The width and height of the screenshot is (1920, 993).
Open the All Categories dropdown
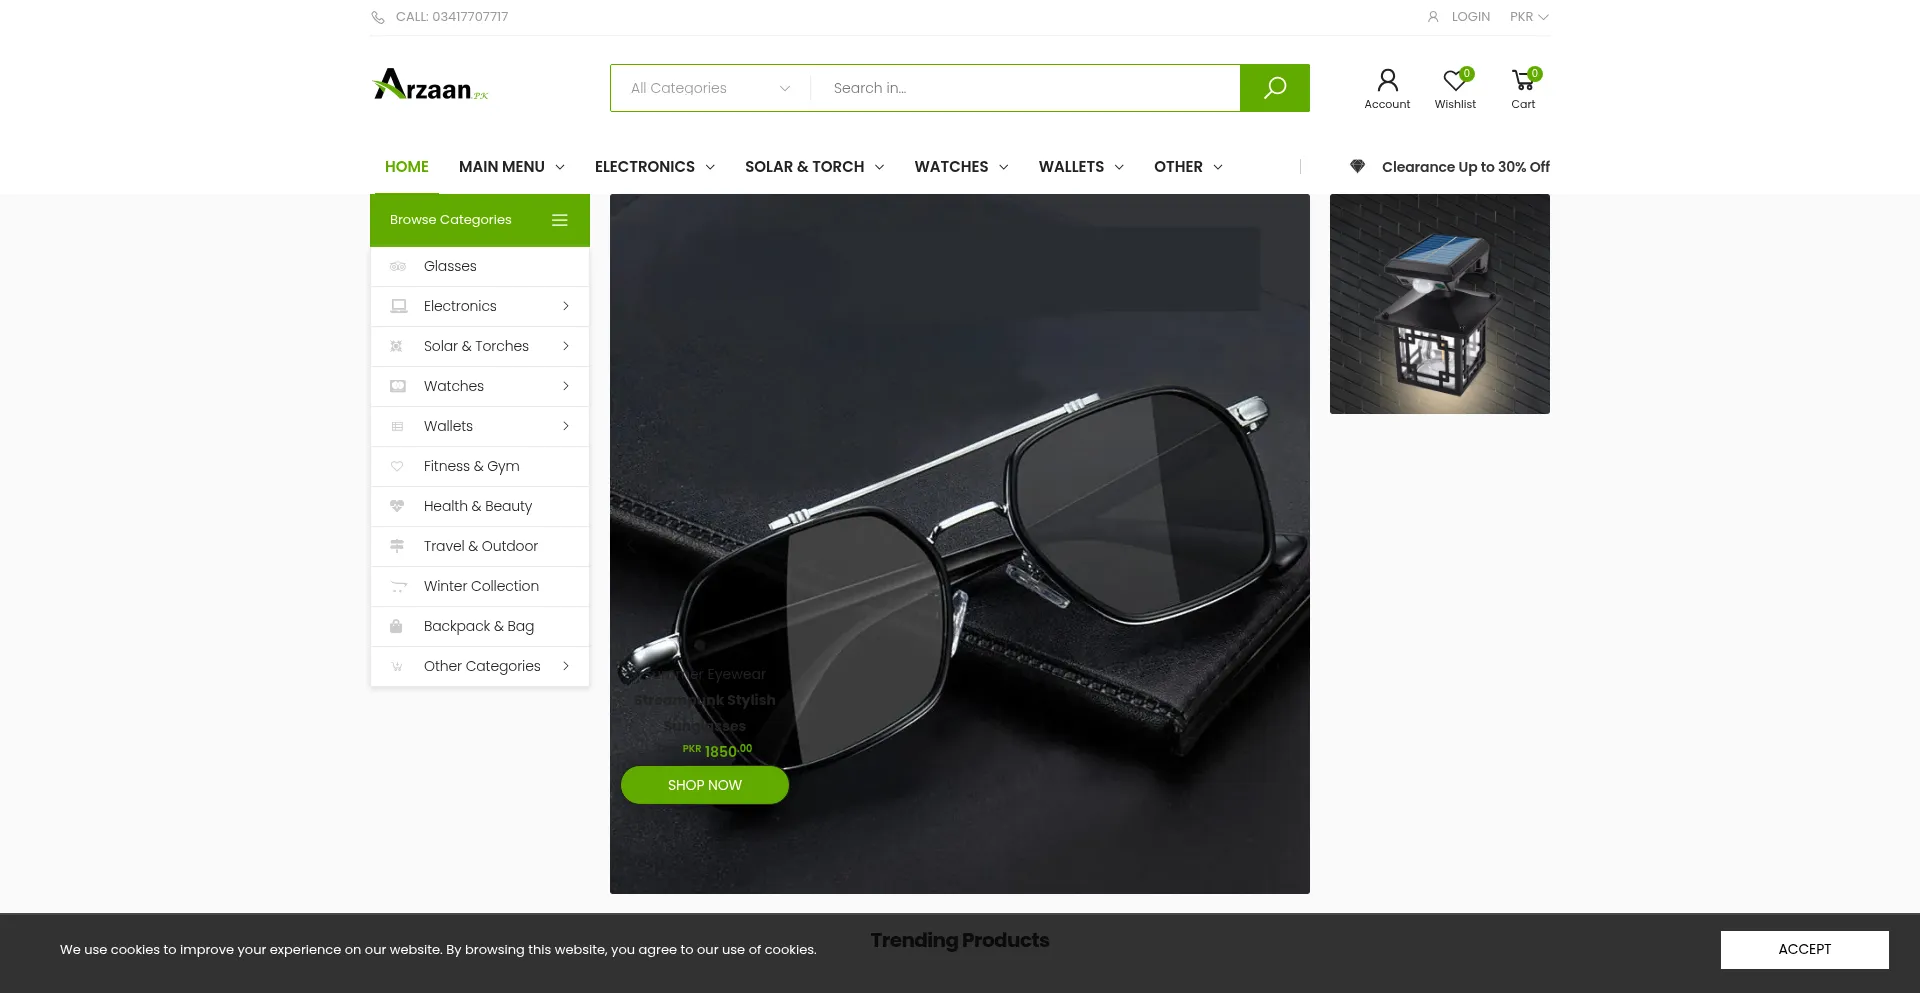point(710,88)
